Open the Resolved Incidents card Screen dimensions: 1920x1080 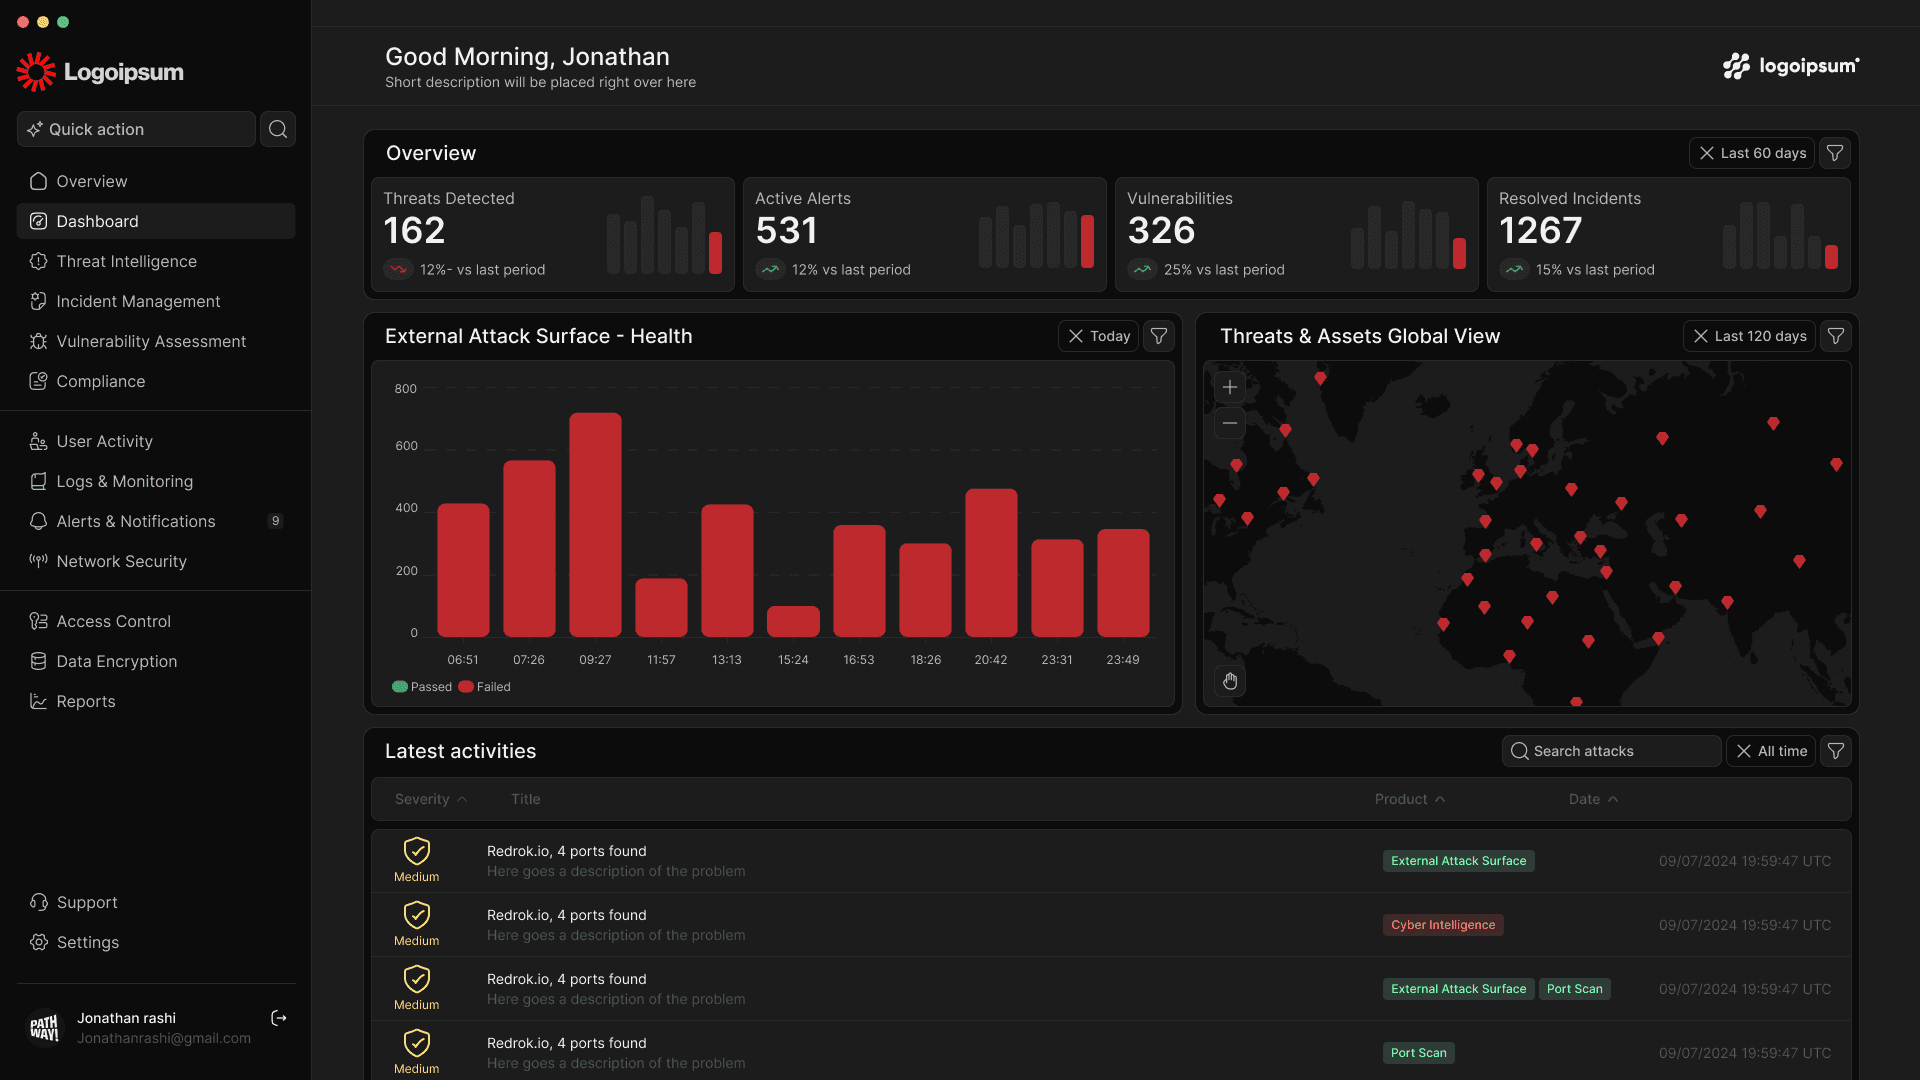tap(1669, 235)
